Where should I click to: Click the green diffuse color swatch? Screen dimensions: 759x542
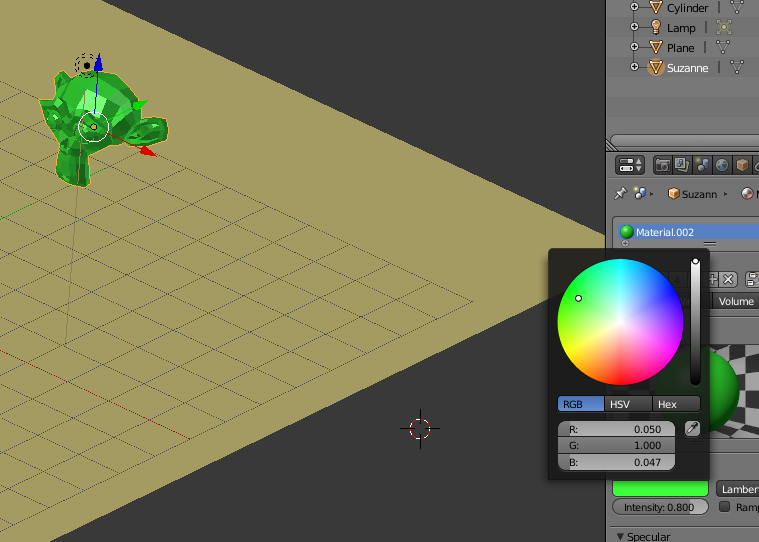pos(660,488)
